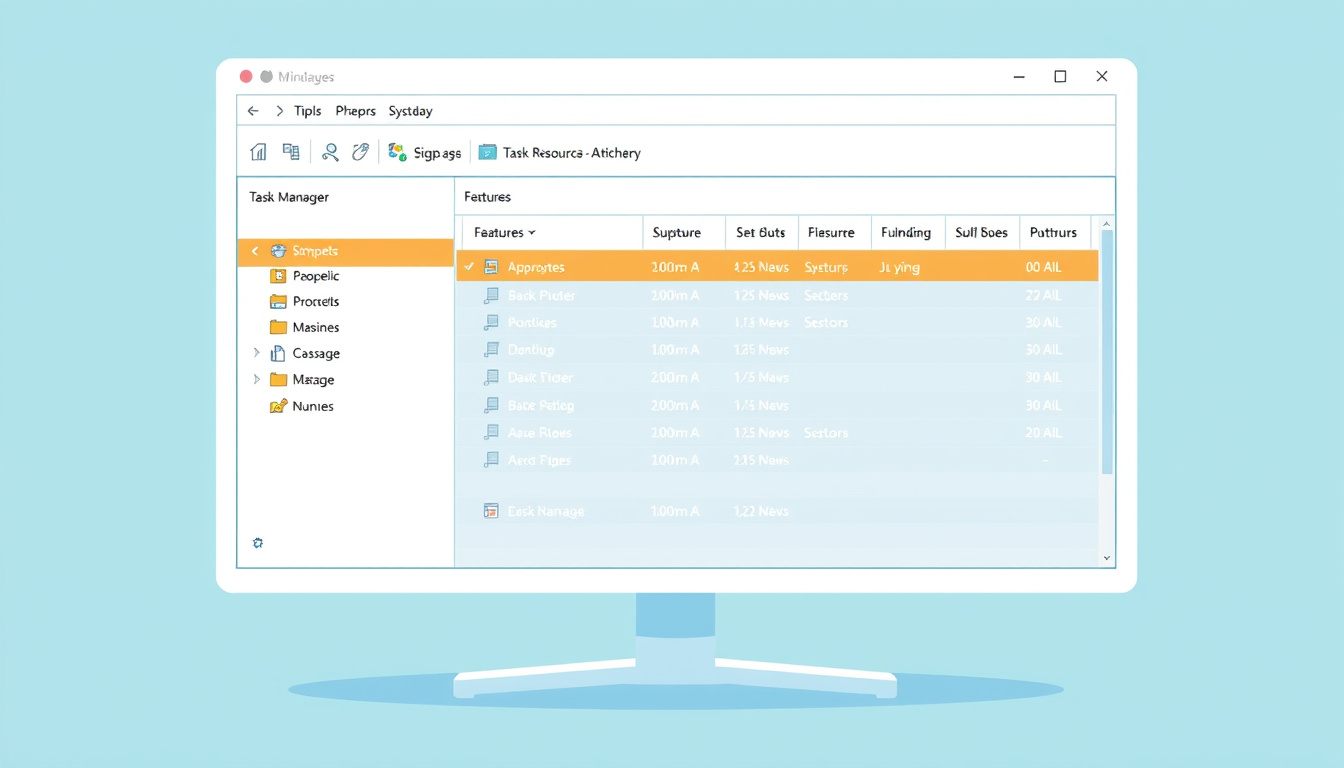The width and height of the screenshot is (1344, 768).
Task: Click the gear icon at sidebar bottom
Action: point(258,543)
